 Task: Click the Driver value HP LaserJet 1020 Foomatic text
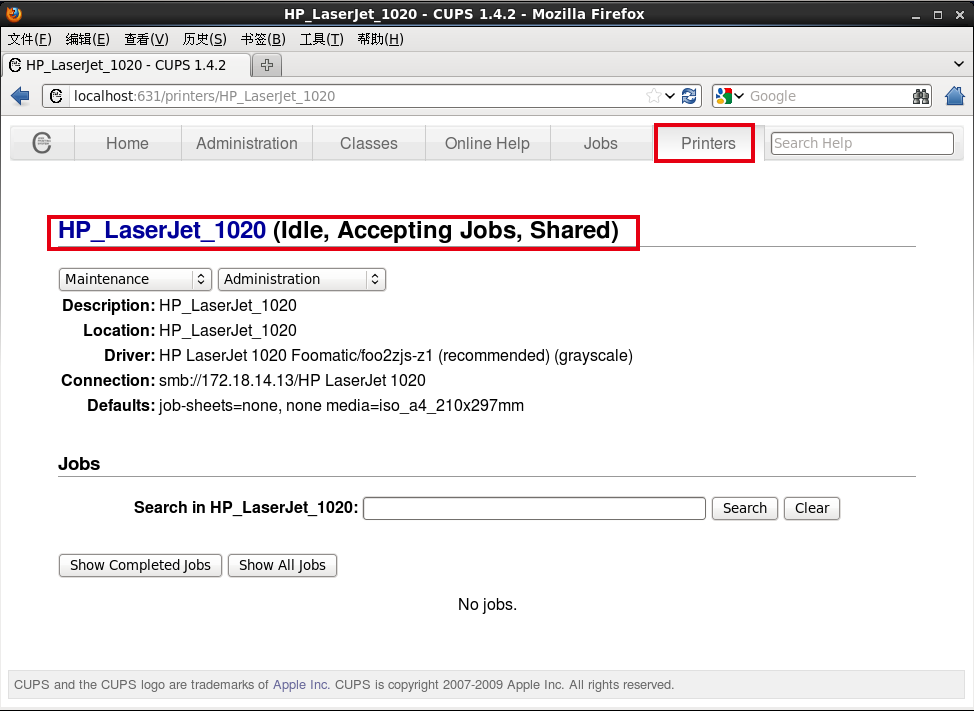(x=396, y=355)
